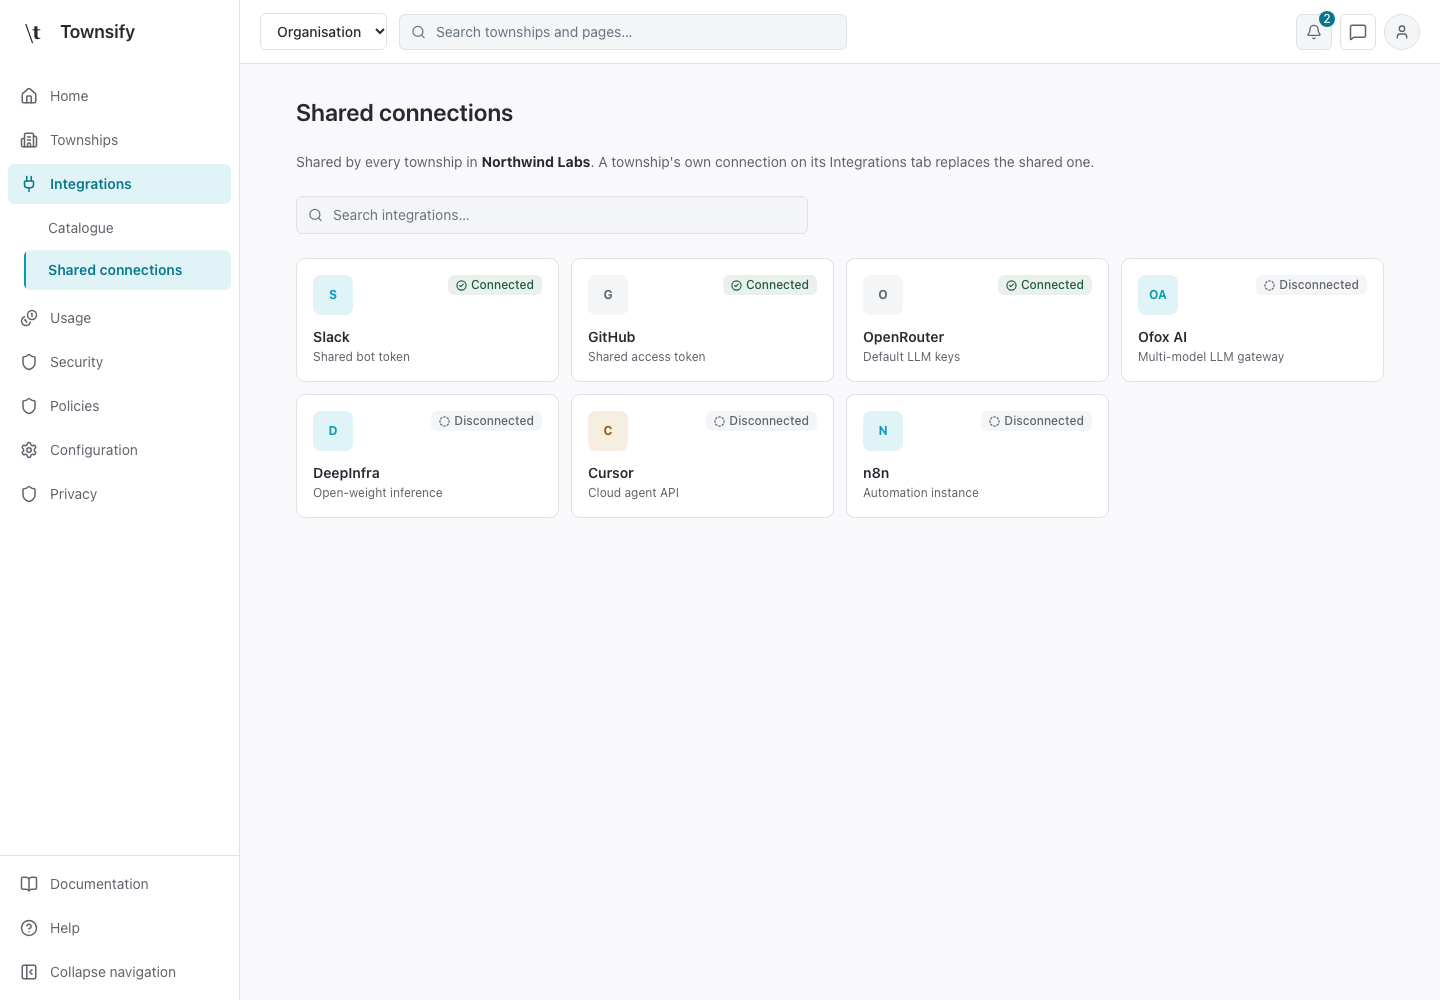Viewport: 1440px width, 1000px height.
Task: Click the DeepInfra 'D' card icon
Action: [333, 431]
